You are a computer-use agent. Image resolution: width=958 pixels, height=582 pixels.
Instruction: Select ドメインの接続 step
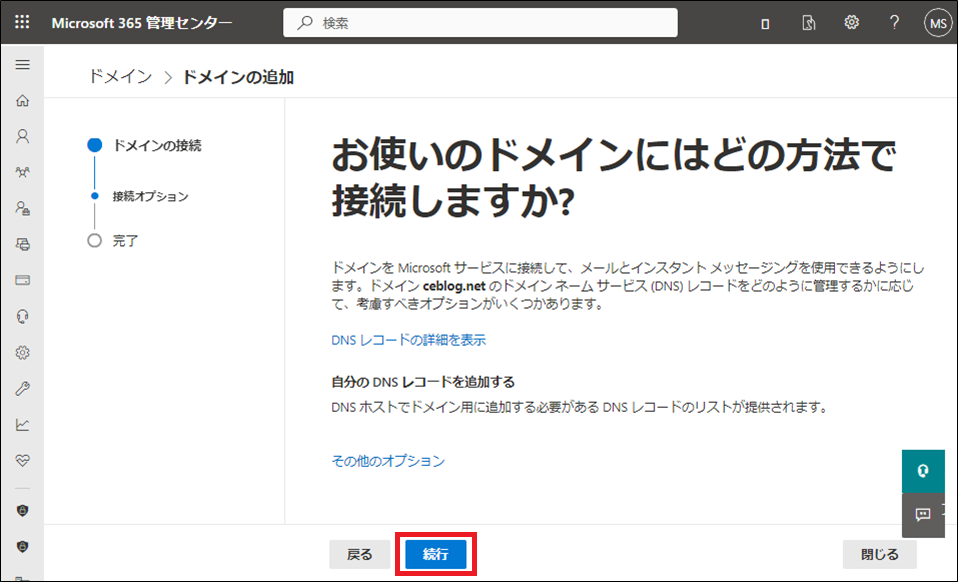(157, 145)
